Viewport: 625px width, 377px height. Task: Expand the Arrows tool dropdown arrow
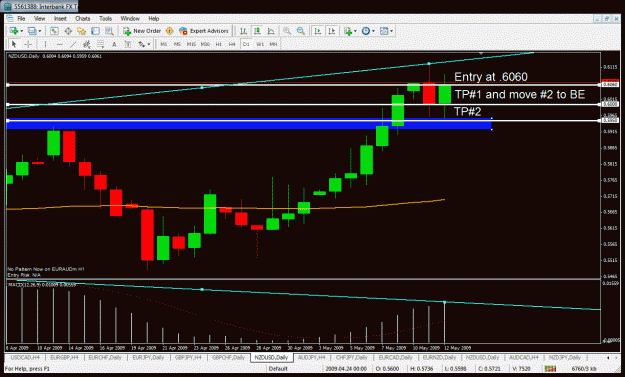coord(149,44)
